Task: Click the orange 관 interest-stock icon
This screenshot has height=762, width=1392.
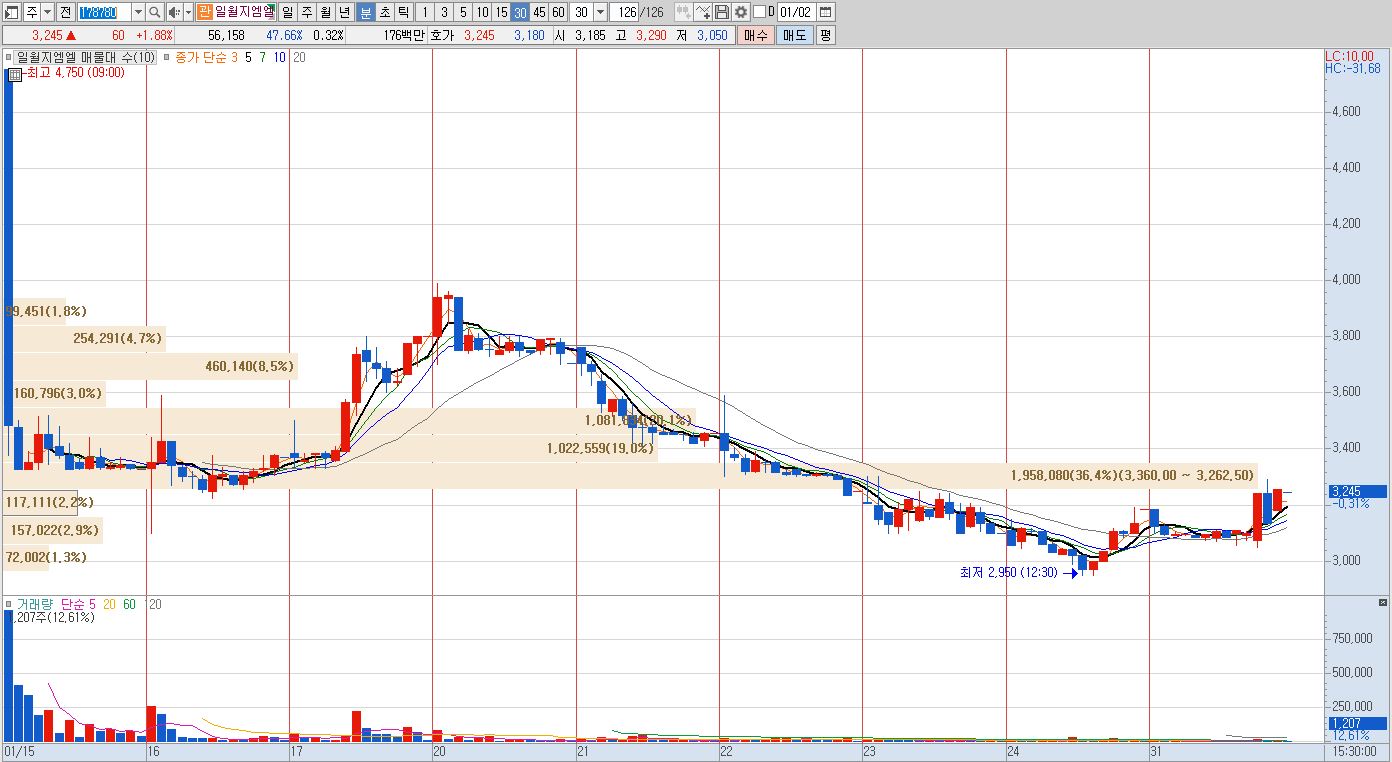Action: pos(204,12)
